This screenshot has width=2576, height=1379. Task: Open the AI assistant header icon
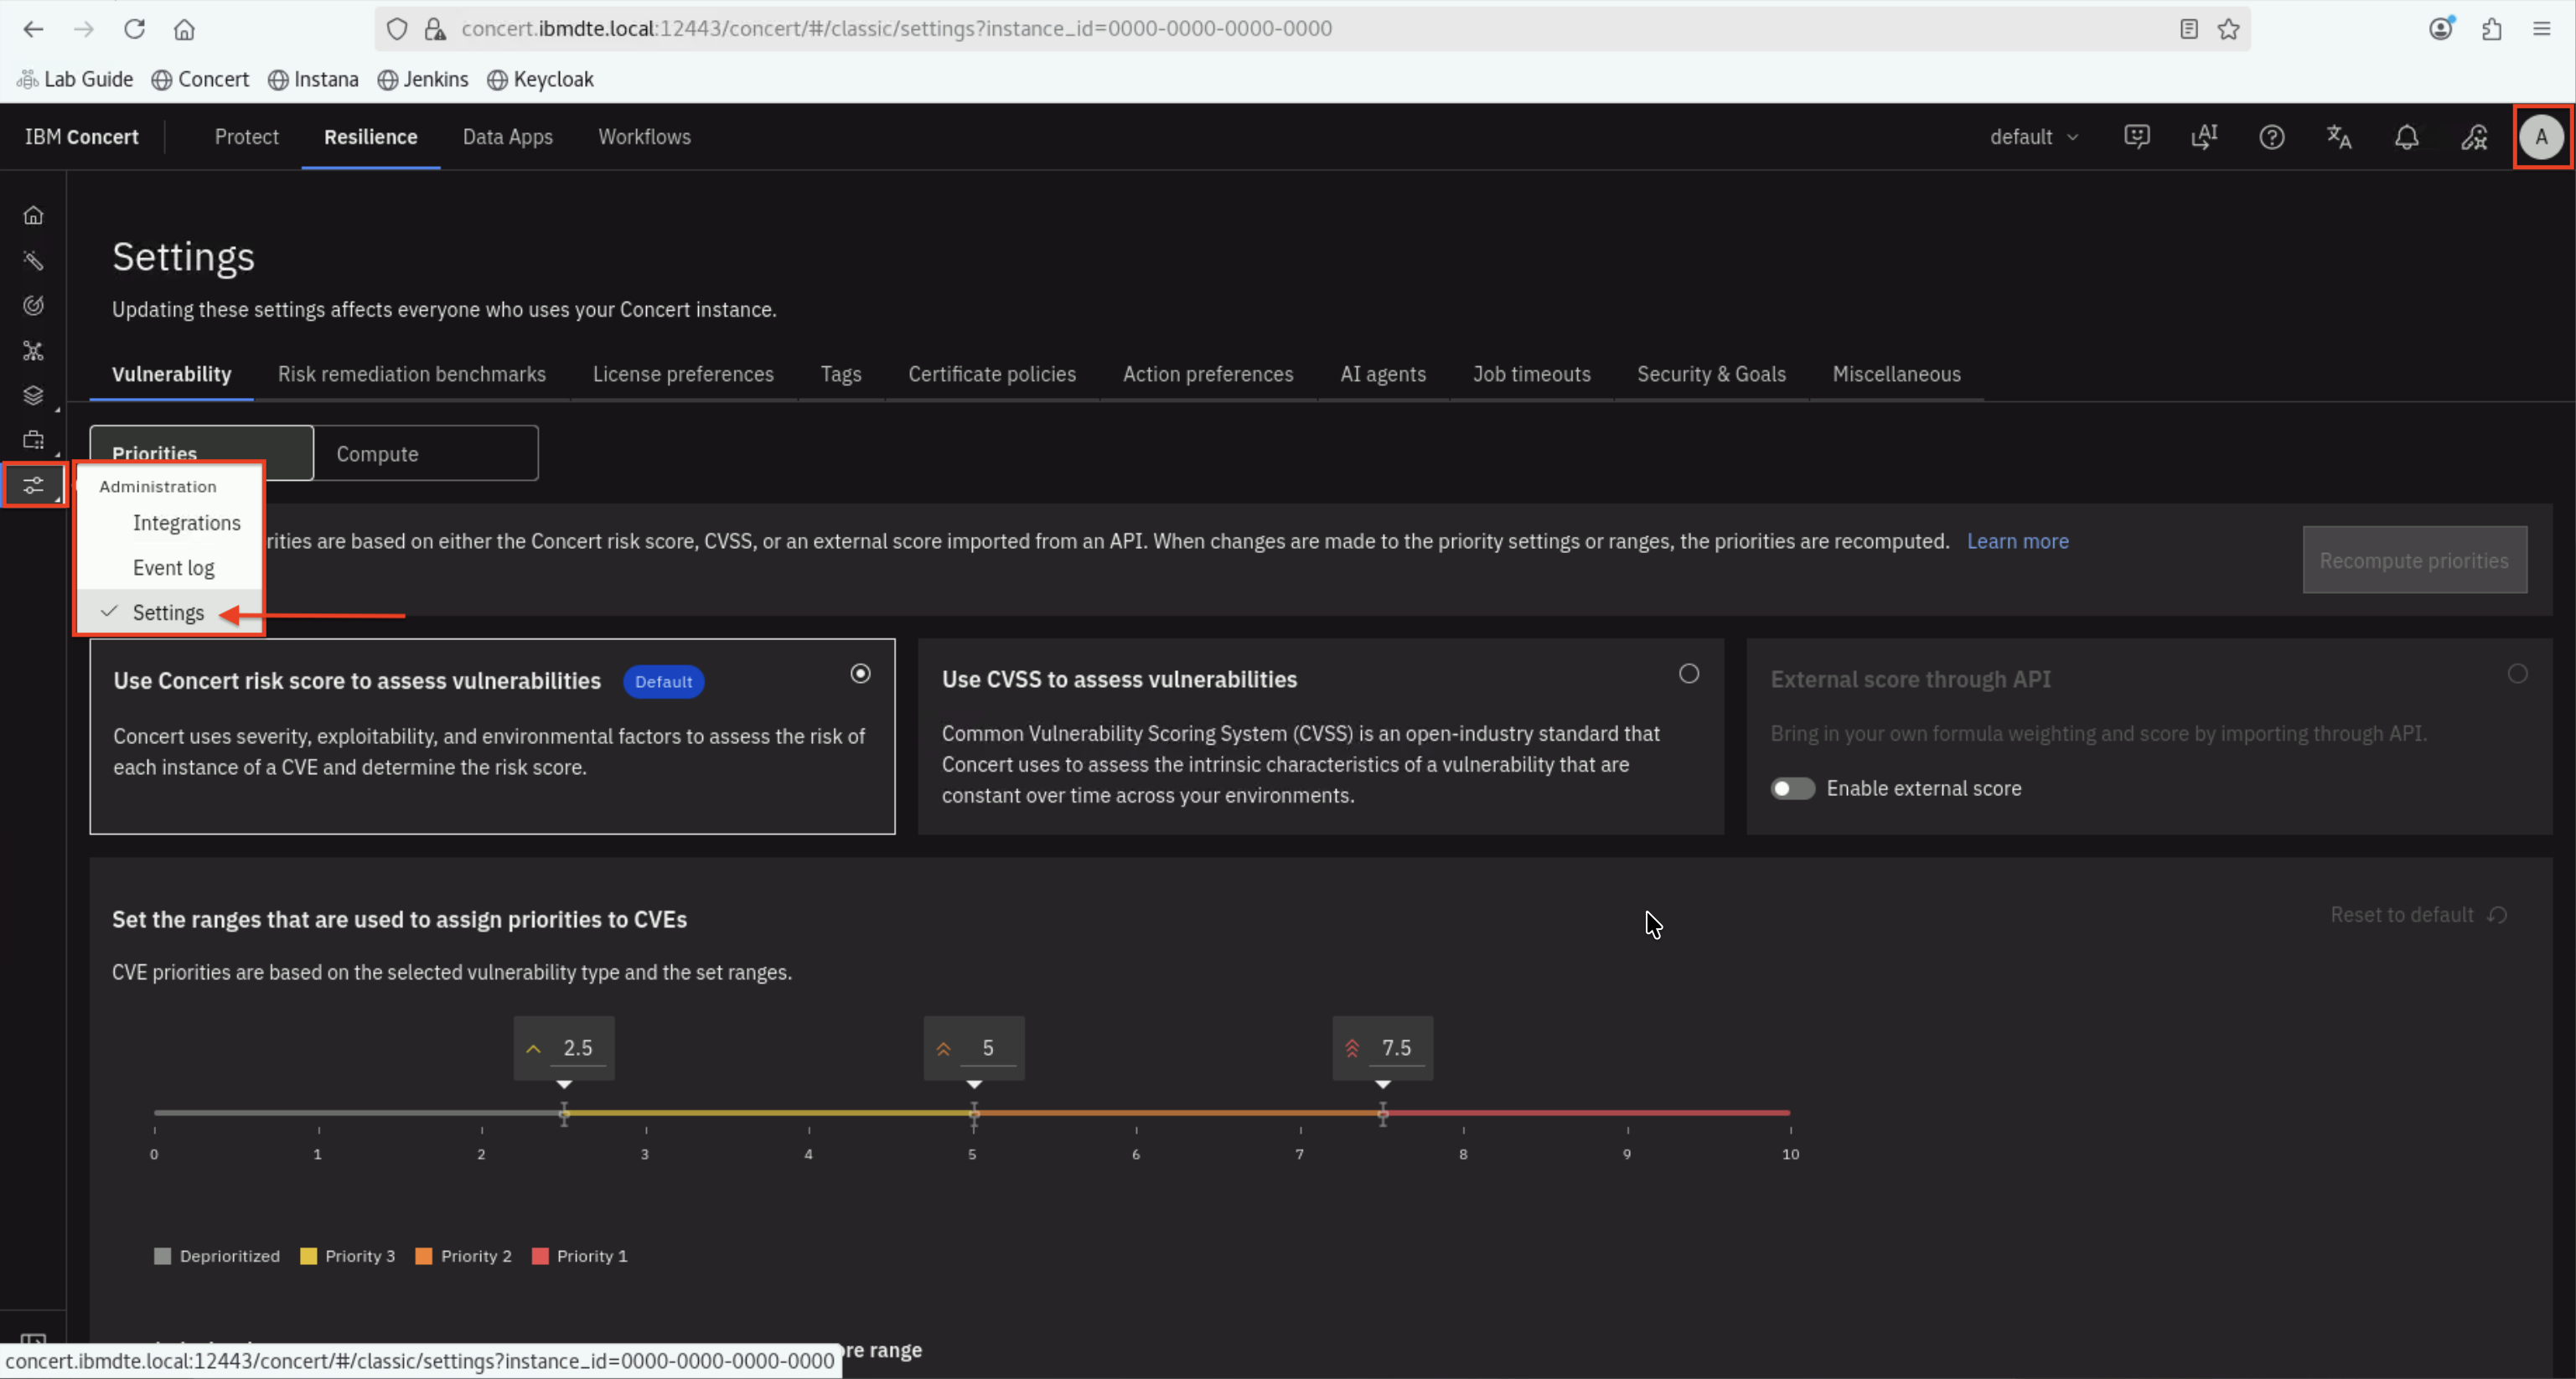tap(2204, 136)
